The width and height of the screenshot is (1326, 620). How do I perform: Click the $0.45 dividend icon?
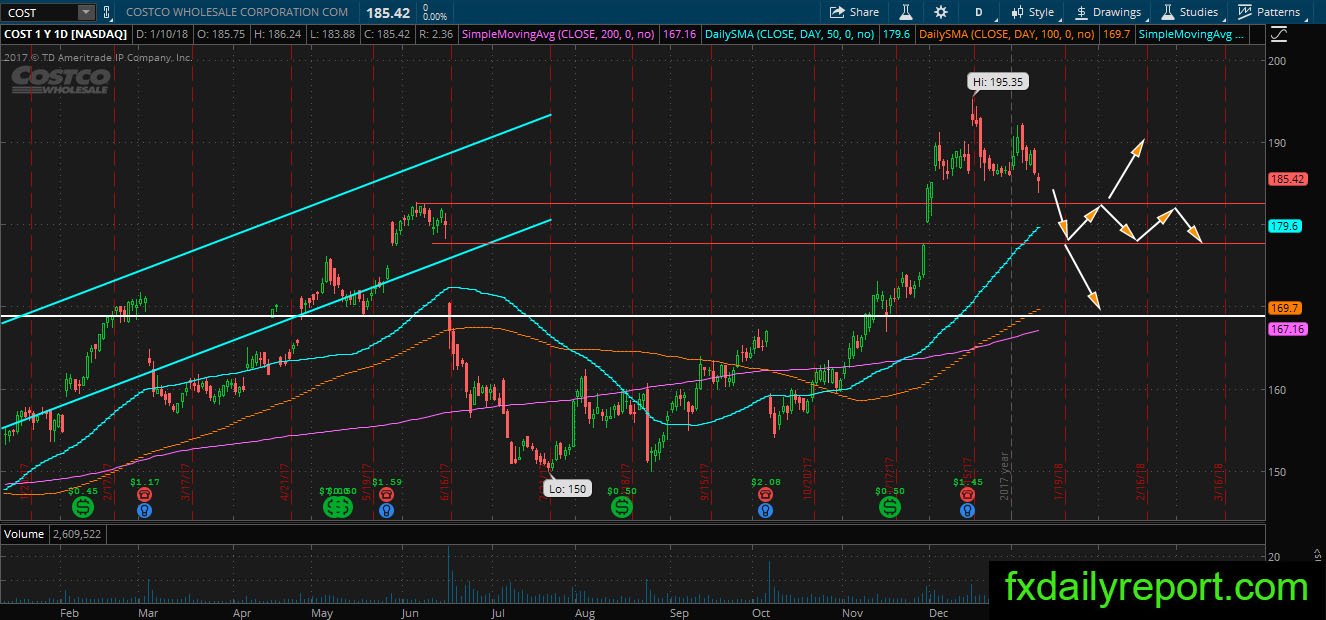(x=83, y=508)
